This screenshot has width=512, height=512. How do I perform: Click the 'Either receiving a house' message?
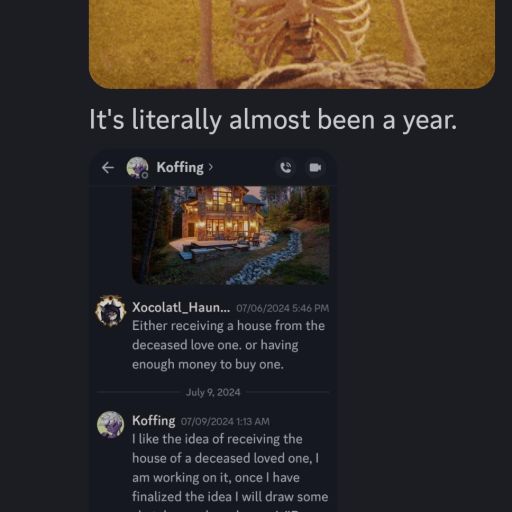point(228,345)
